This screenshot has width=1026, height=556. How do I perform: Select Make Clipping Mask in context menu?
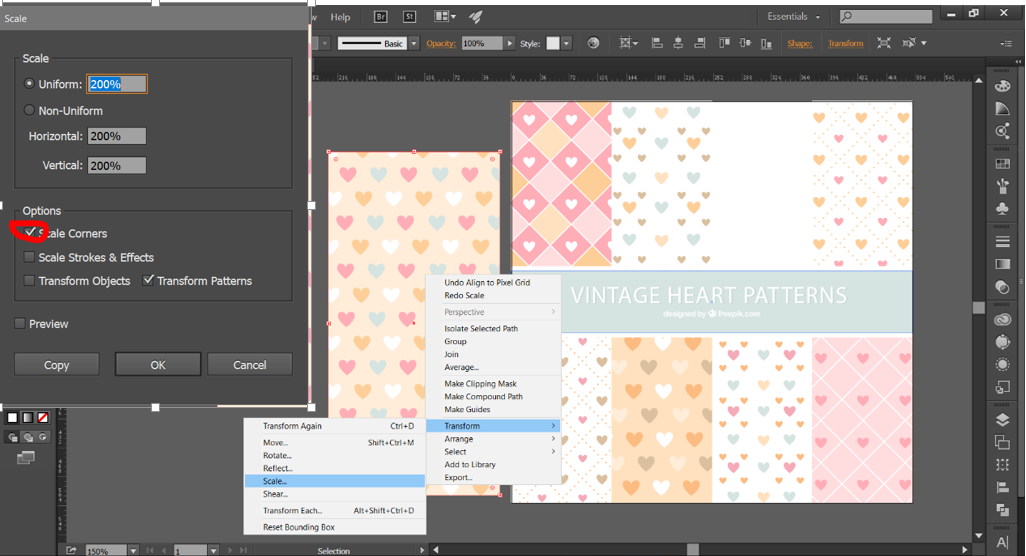coord(481,384)
